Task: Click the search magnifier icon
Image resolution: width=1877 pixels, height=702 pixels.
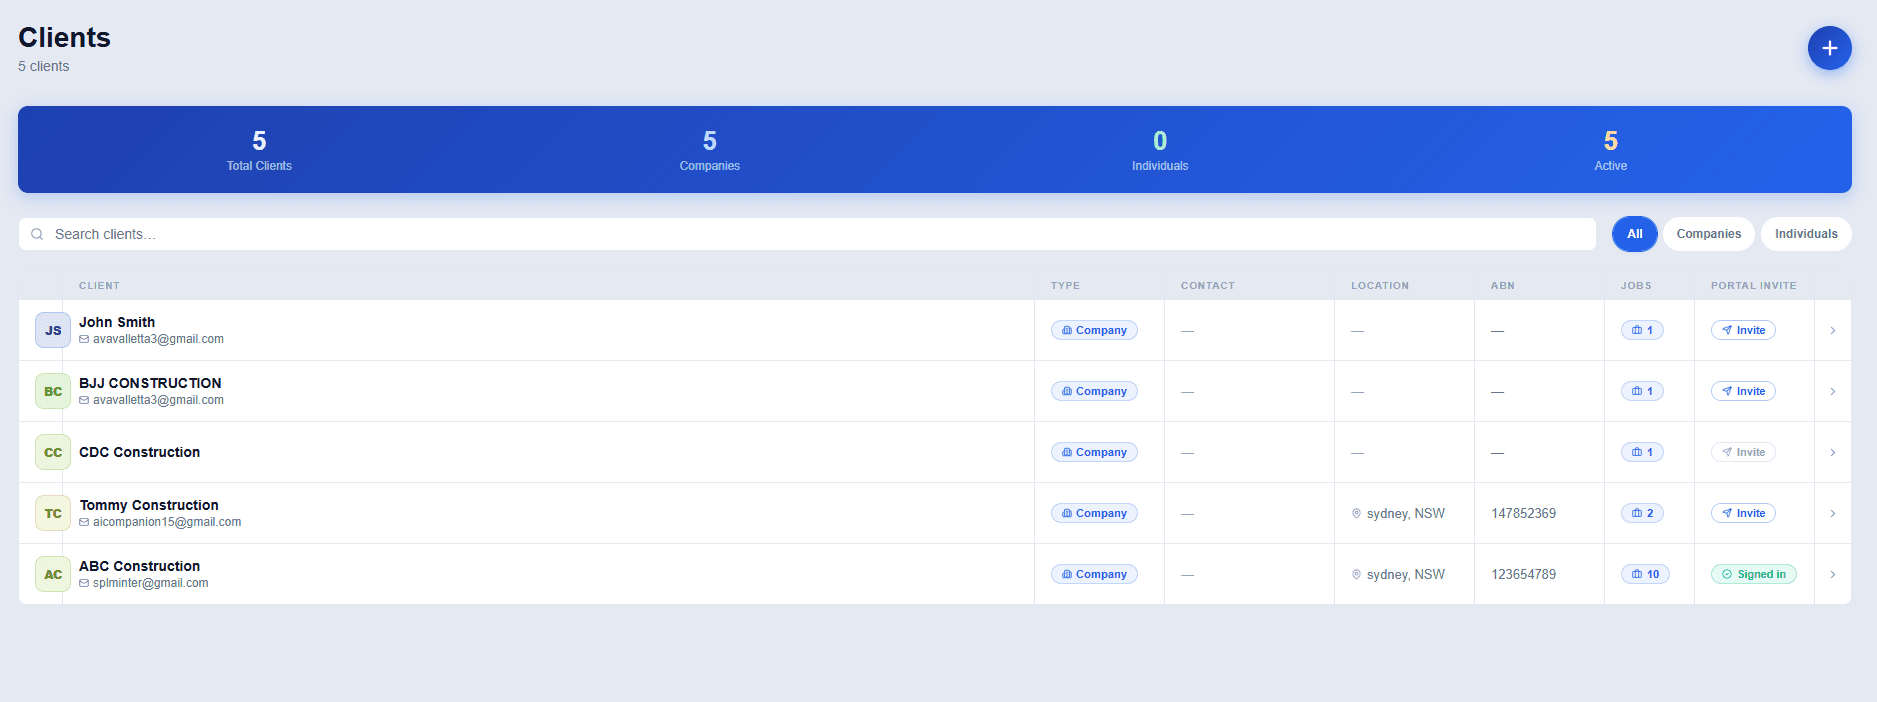Action: click(37, 234)
